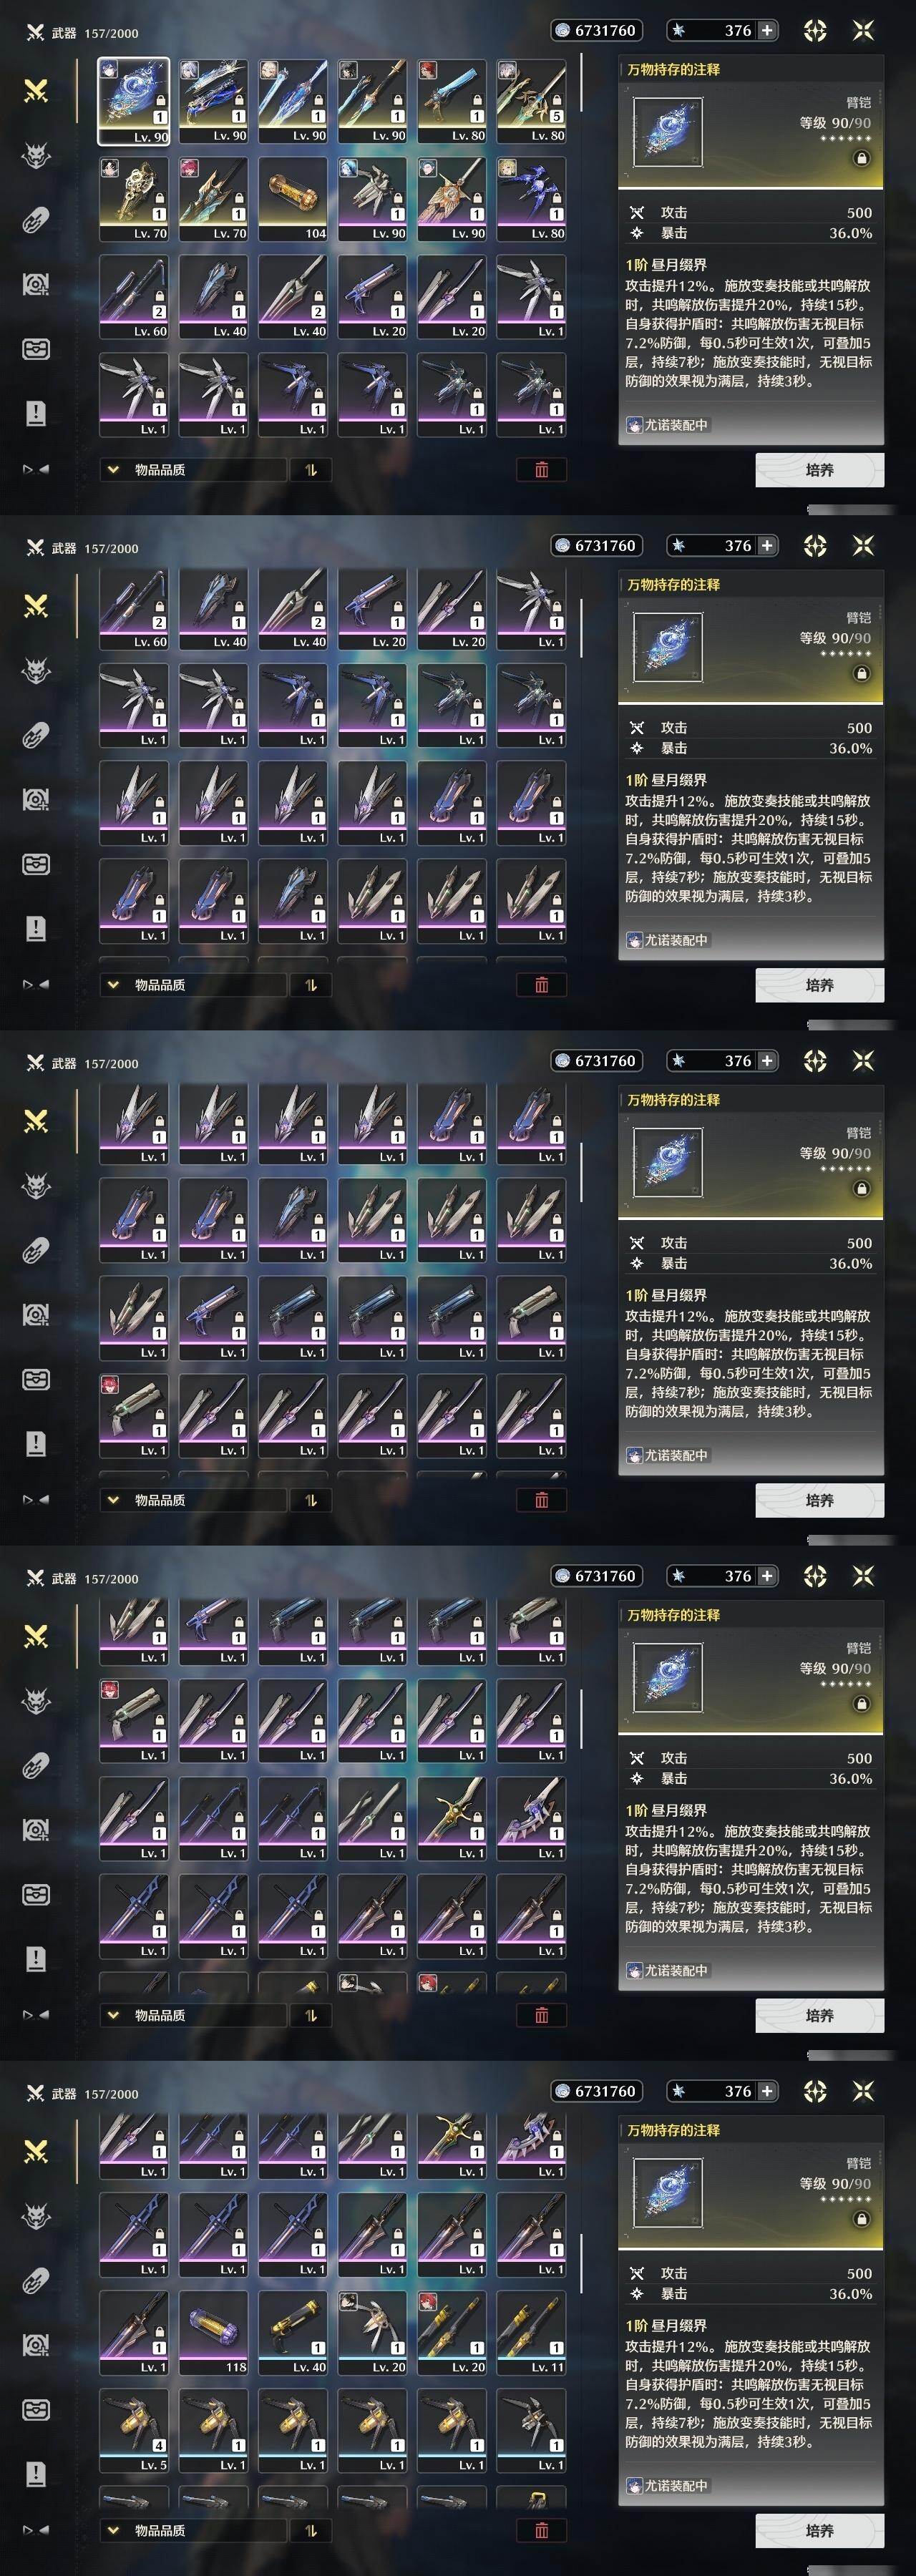This screenshot has height=2576, width=916.
Task: Toggle the lock icon on topmost weapon detail card
Action: pyautogui.click(x=861, y=158)
